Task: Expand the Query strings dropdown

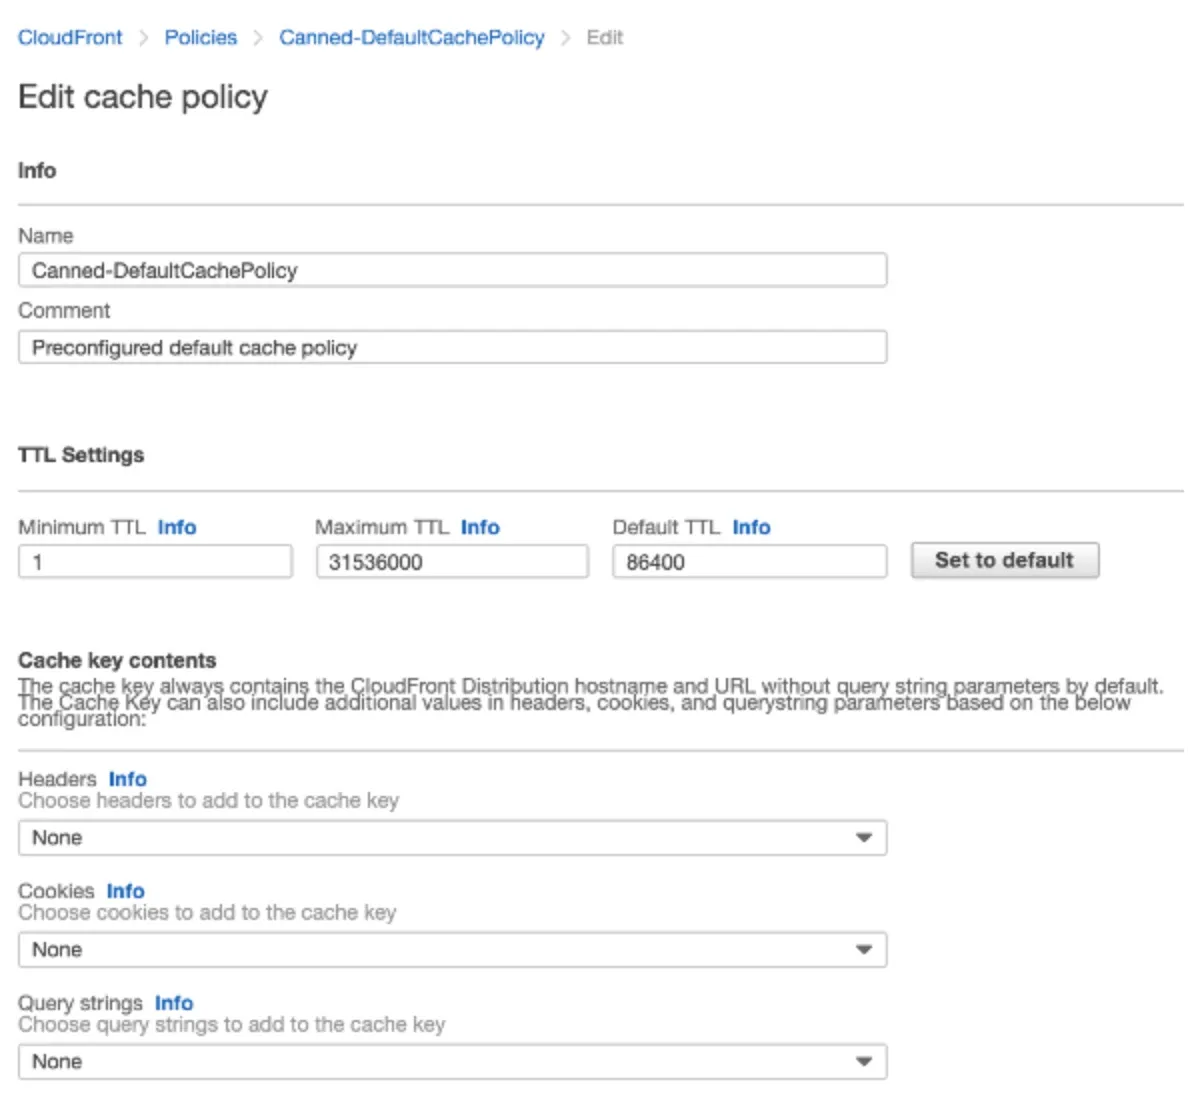Action: 452,1061
